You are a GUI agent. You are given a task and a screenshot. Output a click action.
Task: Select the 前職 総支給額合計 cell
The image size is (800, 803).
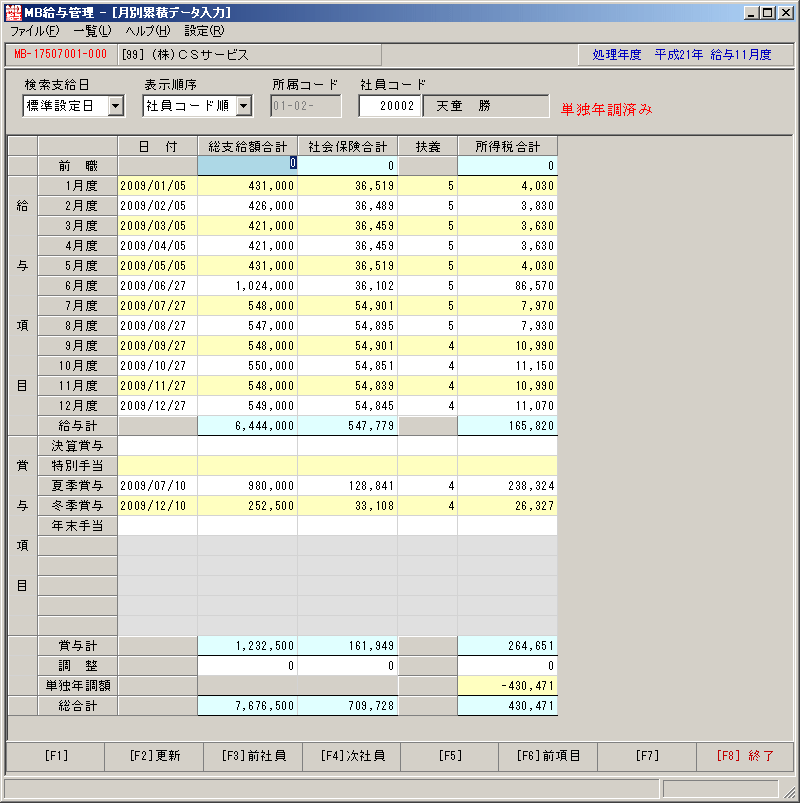tap(247, 165)
